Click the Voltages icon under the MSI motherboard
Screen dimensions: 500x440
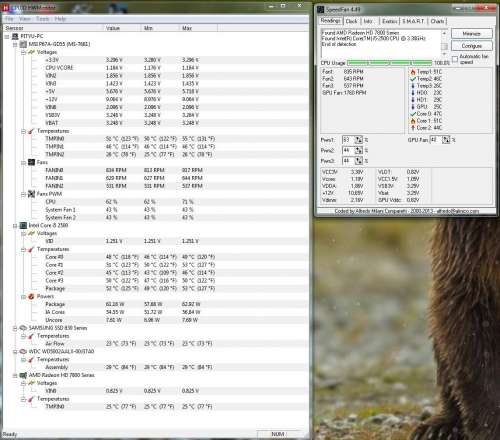click(31, 52)
